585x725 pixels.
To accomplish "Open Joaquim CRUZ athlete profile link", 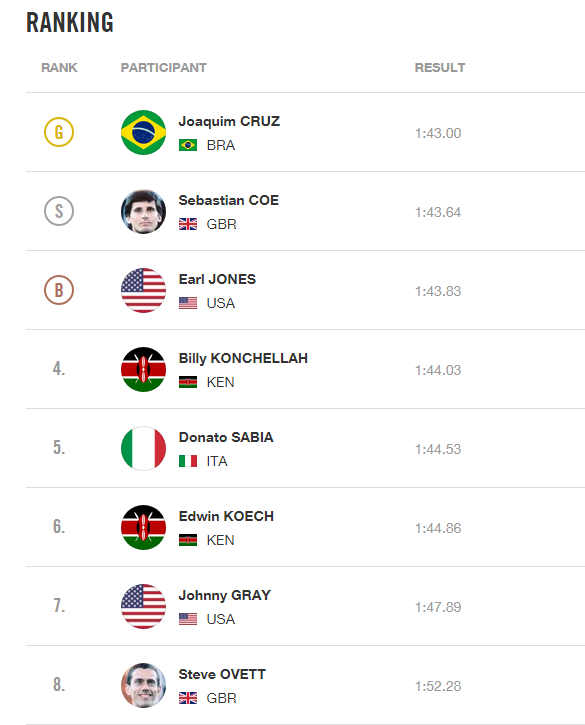I will [229, 121].
